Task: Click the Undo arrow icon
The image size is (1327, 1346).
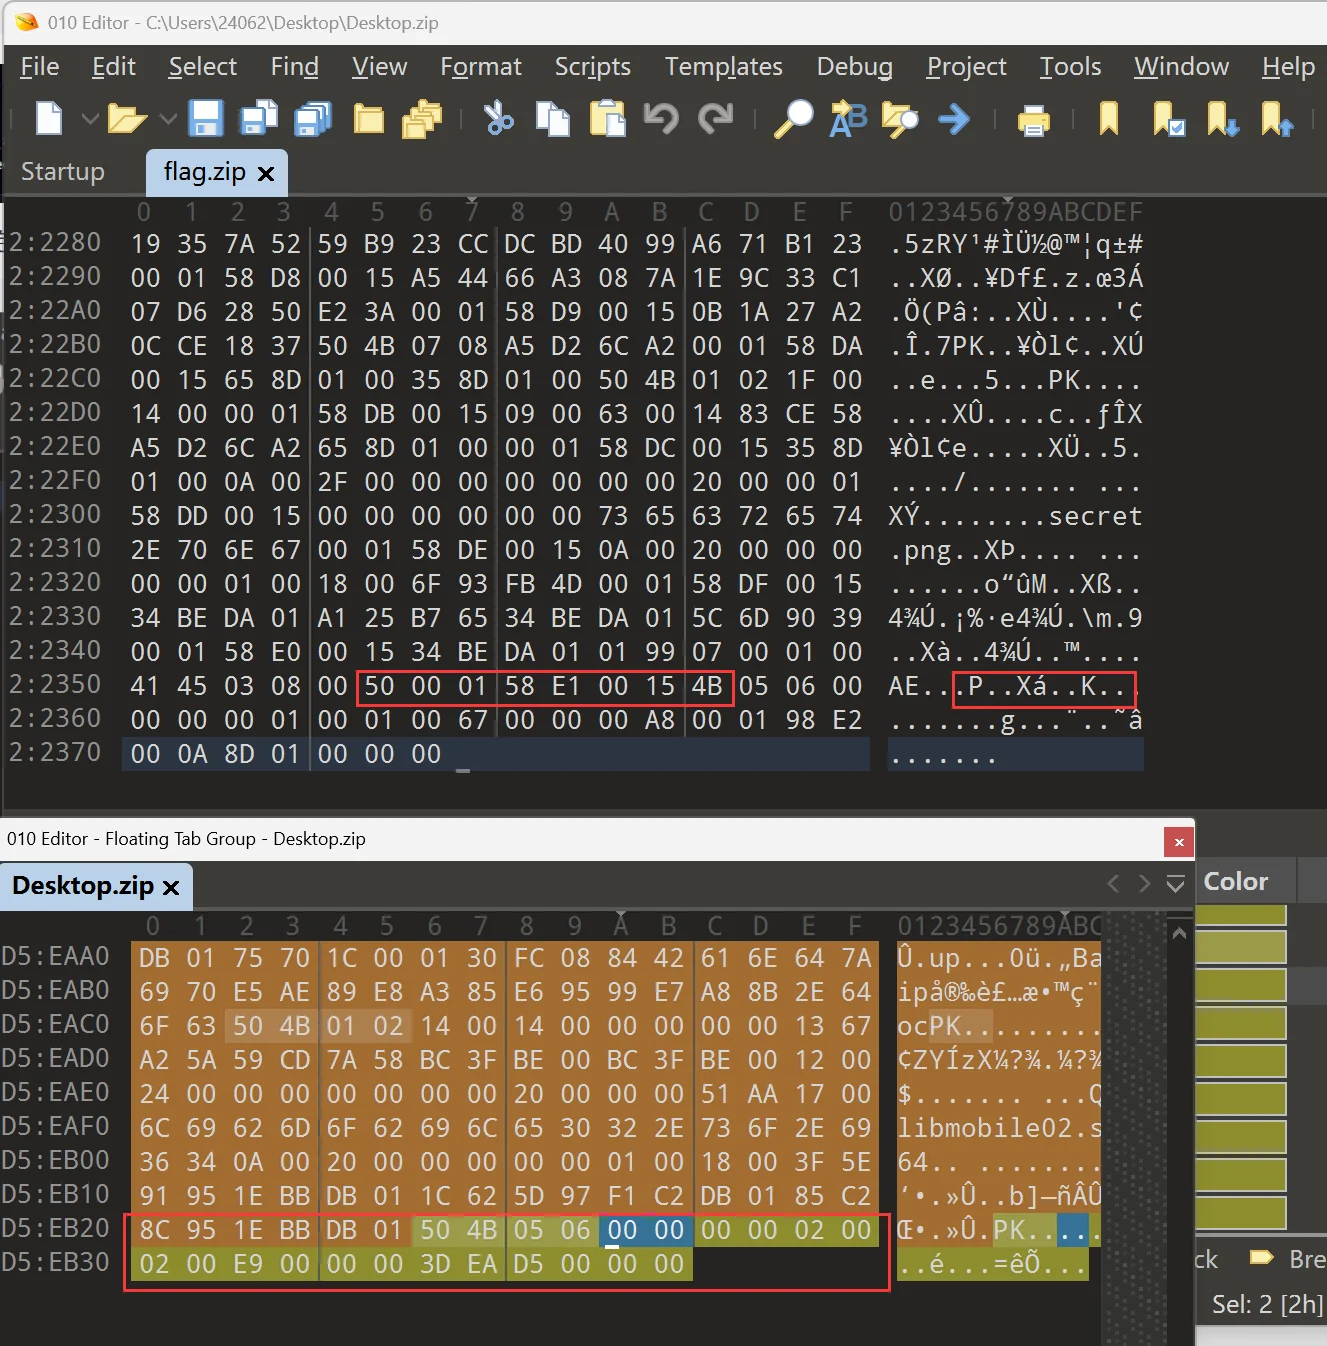Action: click(661, 119)
